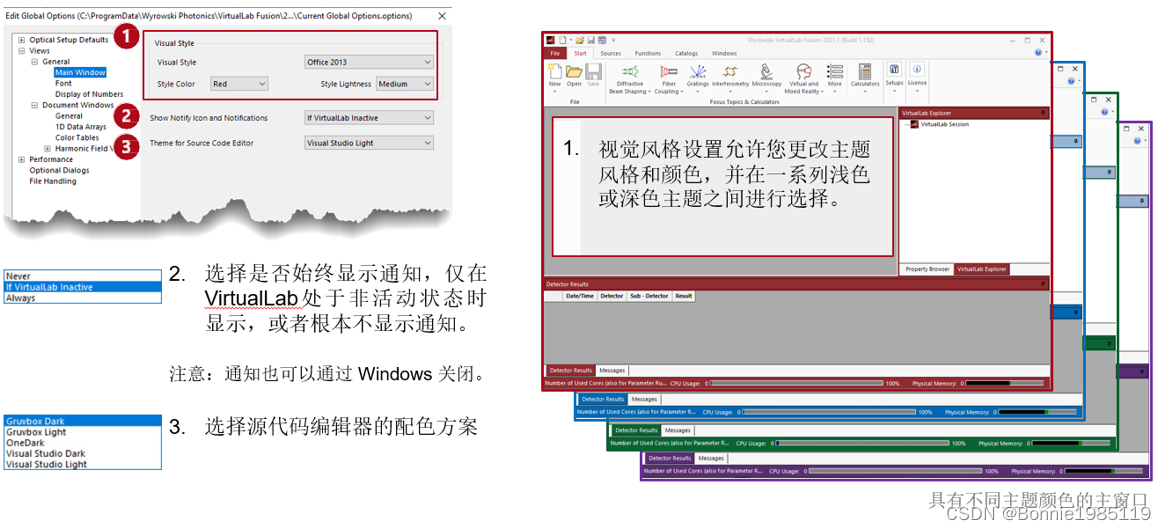This screenshot has height=530, width=1166.
Task: Choose Always in notification options list
Action: [x=82, y=298]
